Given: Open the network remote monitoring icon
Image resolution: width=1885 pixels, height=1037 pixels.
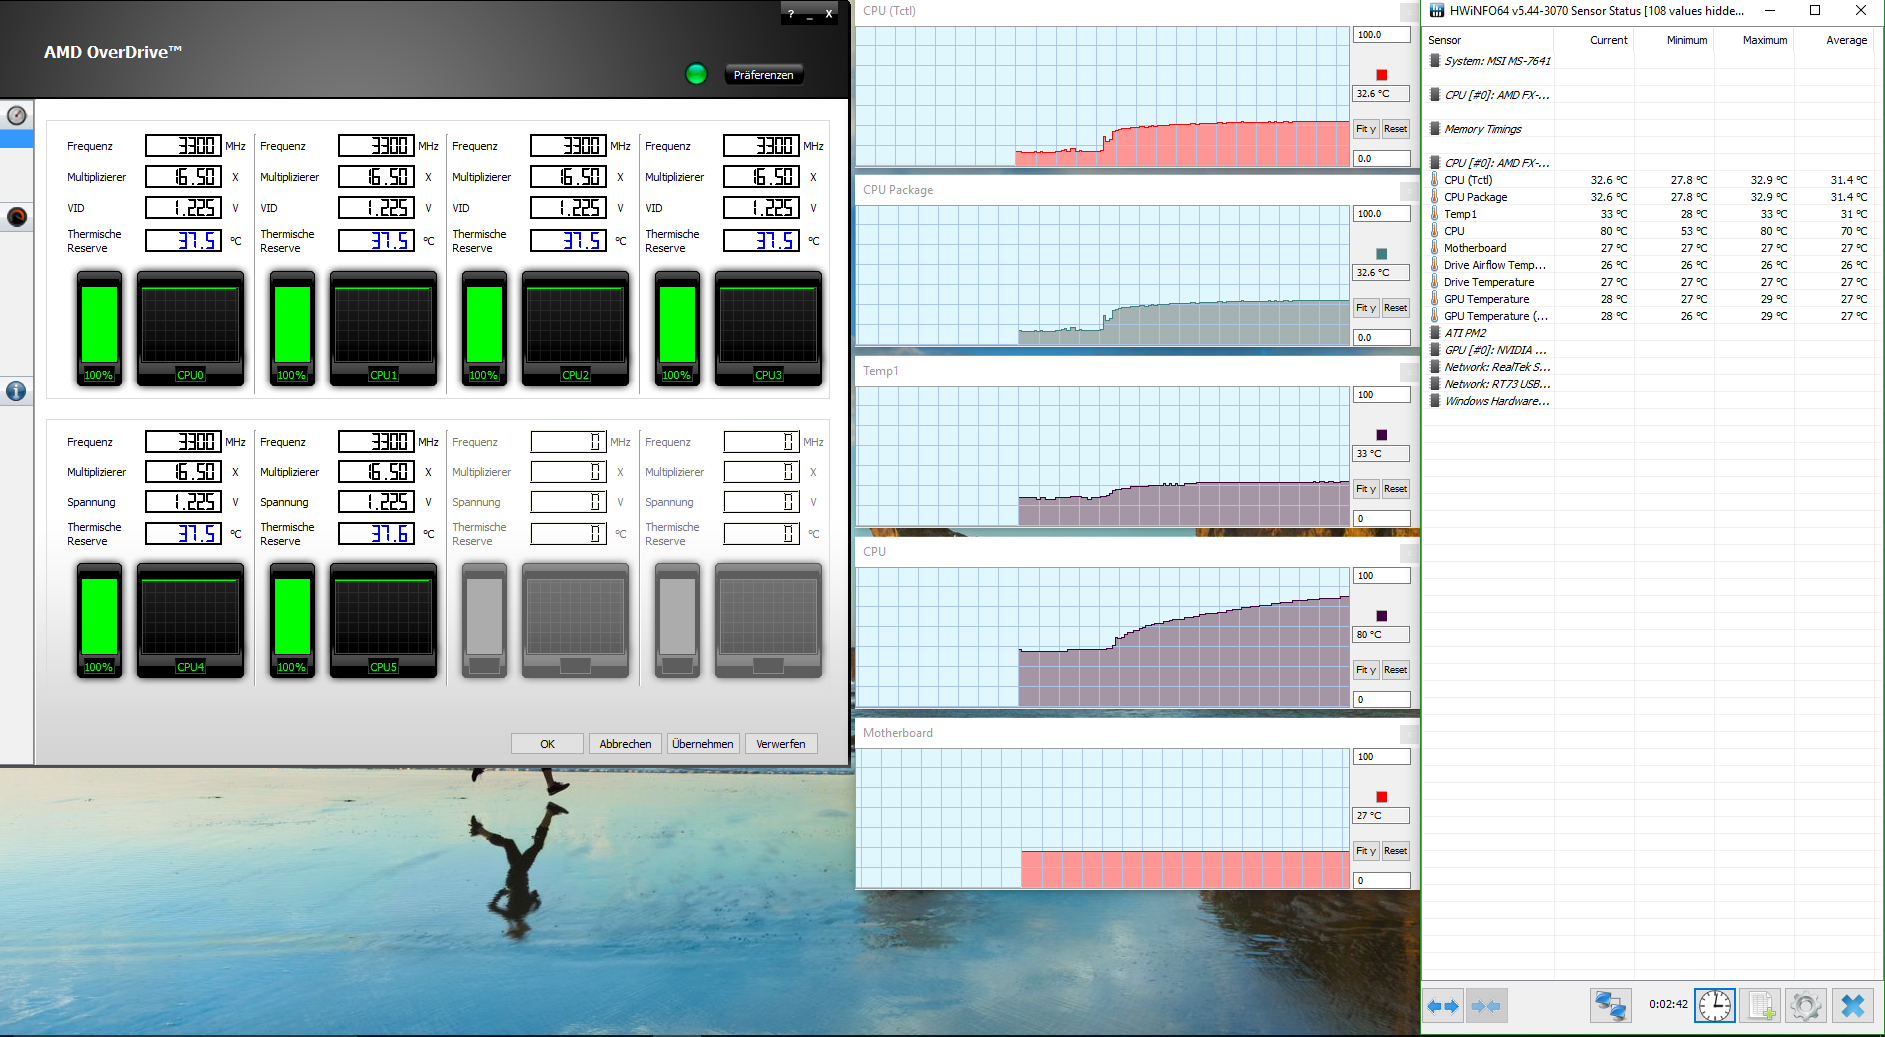Looking at the screenshot, I should point(1610,1006).
